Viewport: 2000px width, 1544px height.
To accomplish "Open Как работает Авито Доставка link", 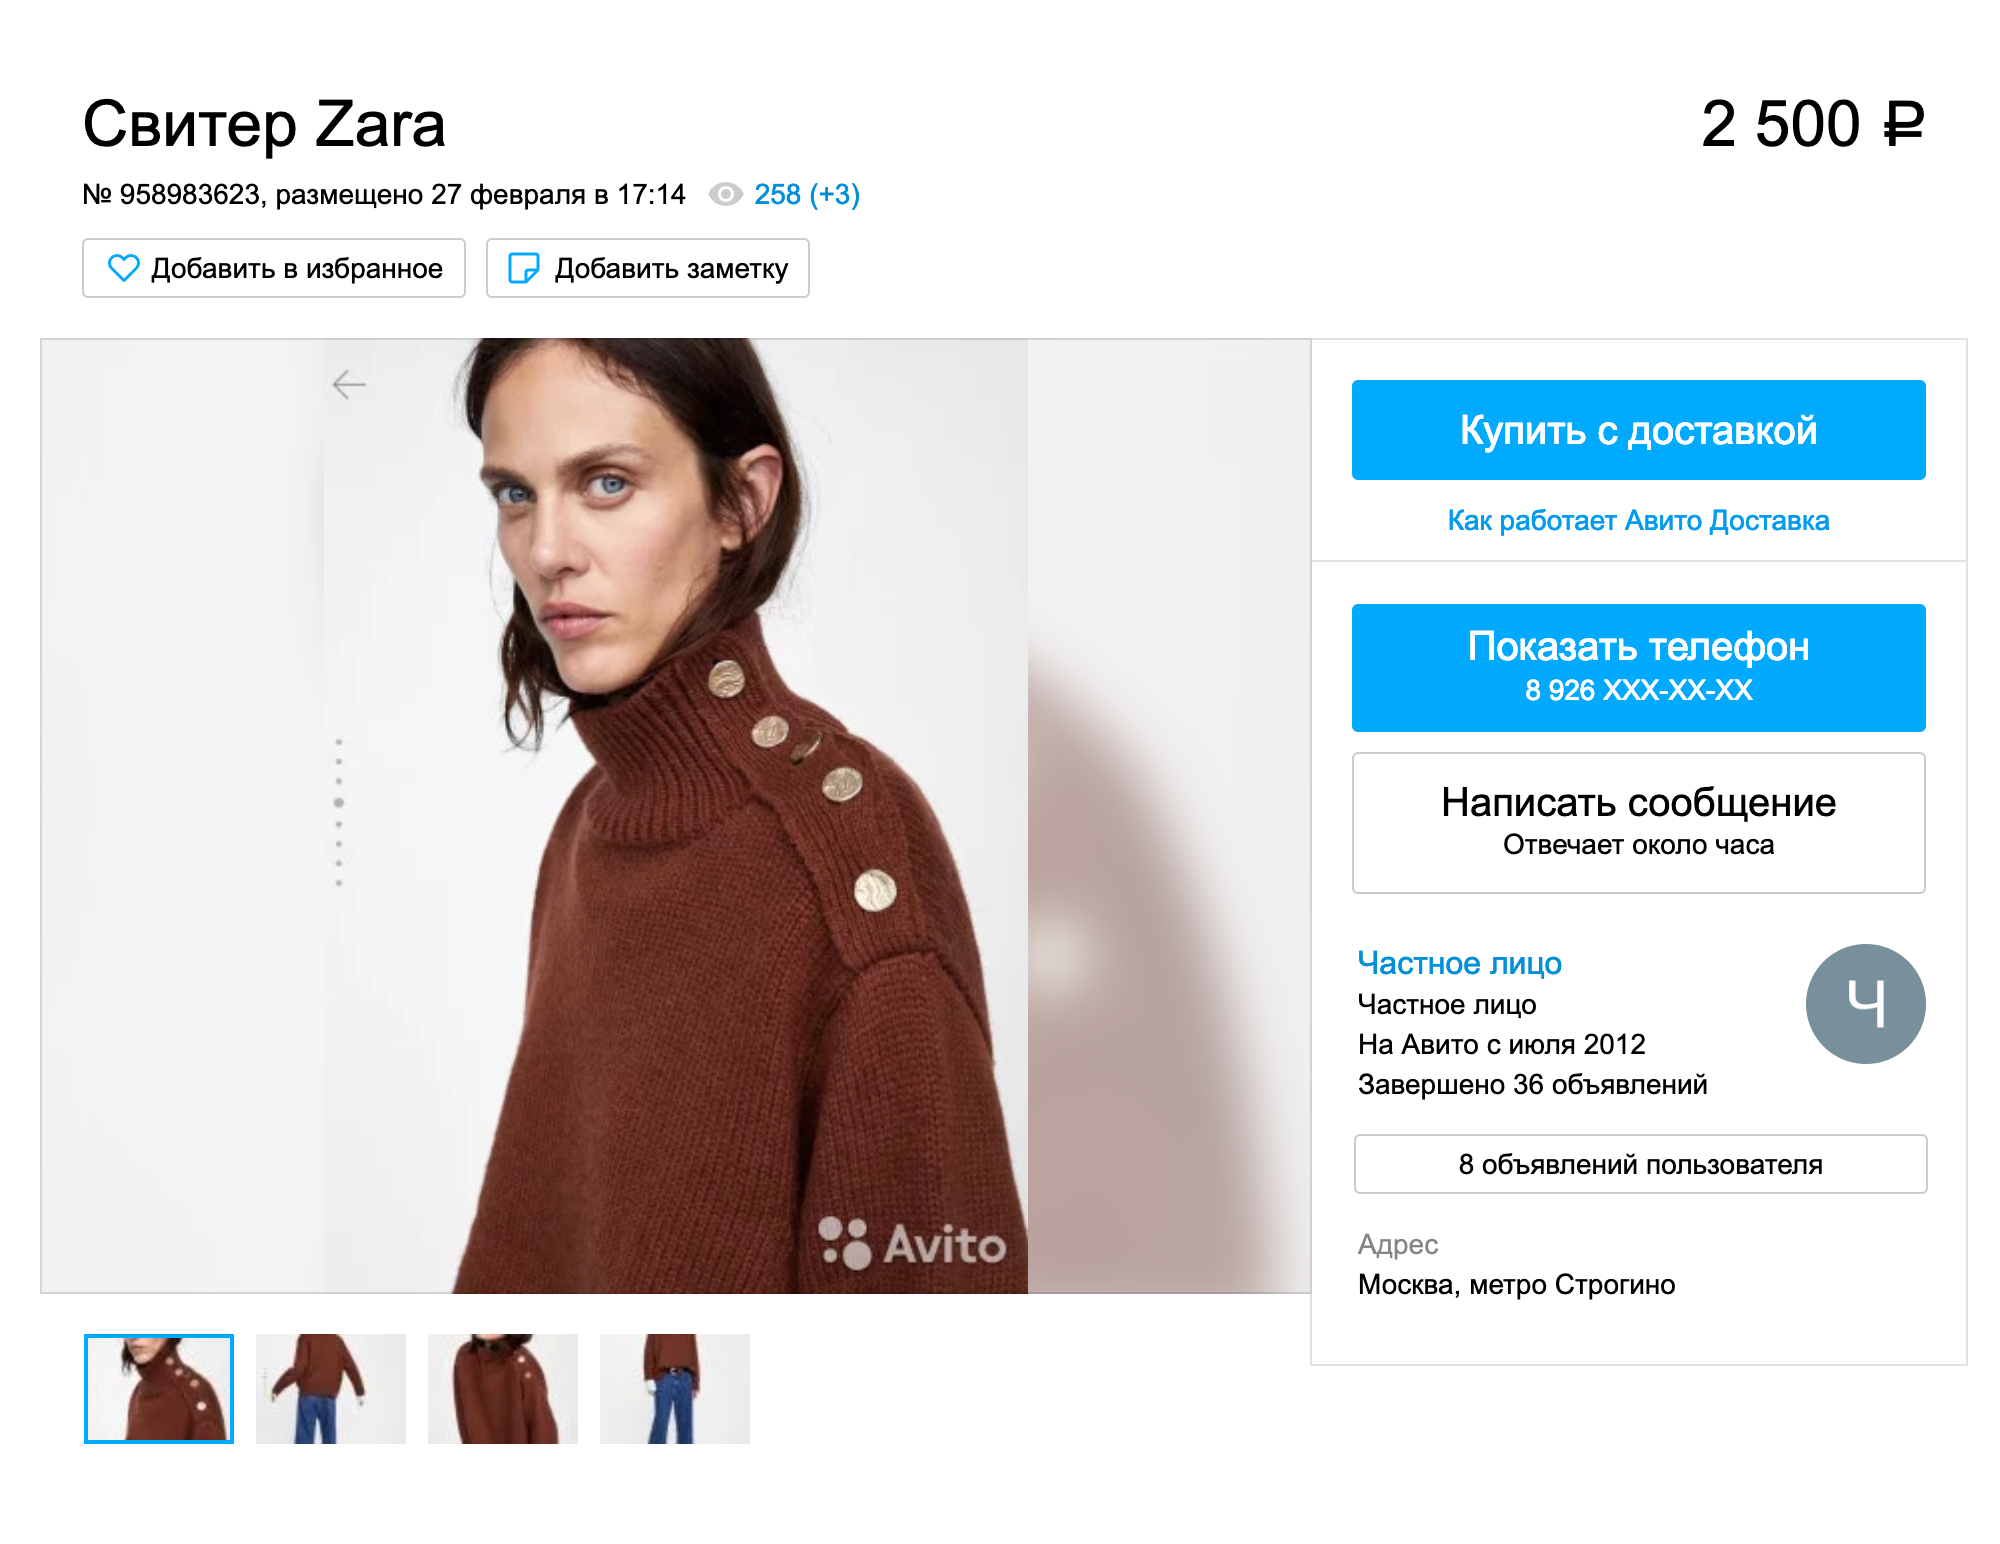I will 1638,520.
